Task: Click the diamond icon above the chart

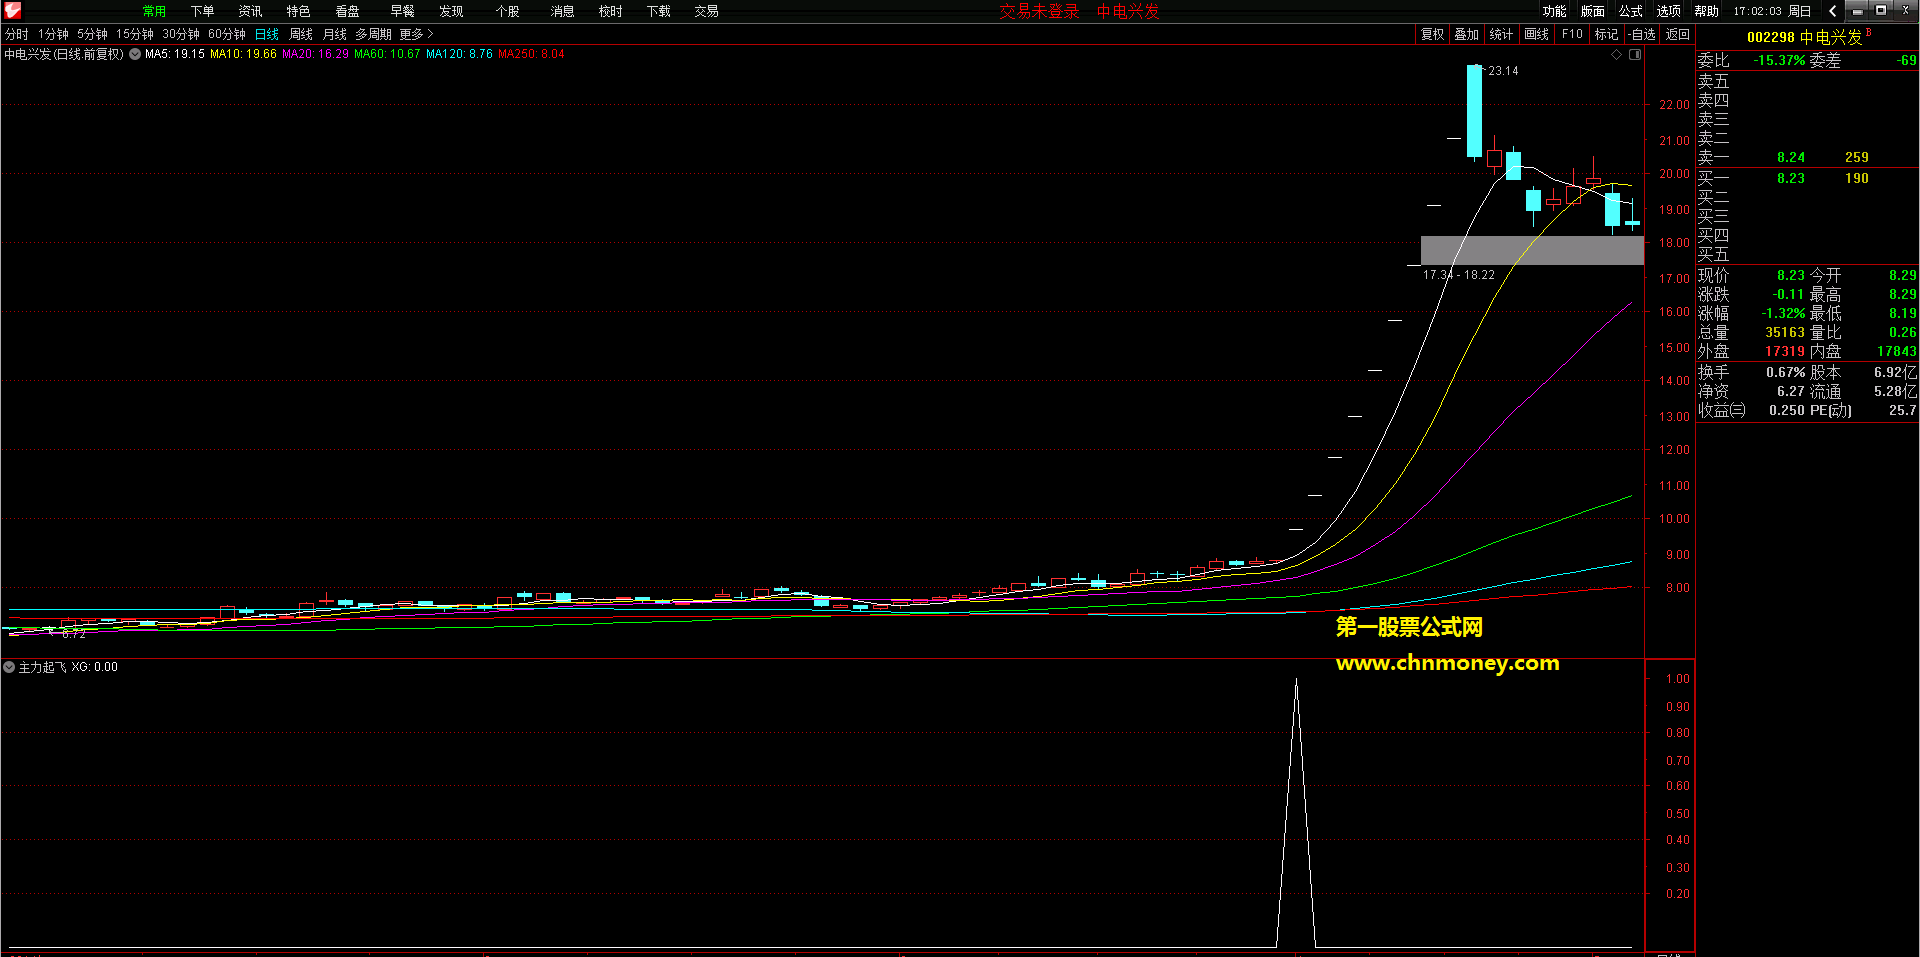Action: click(x=1616, y=55)
